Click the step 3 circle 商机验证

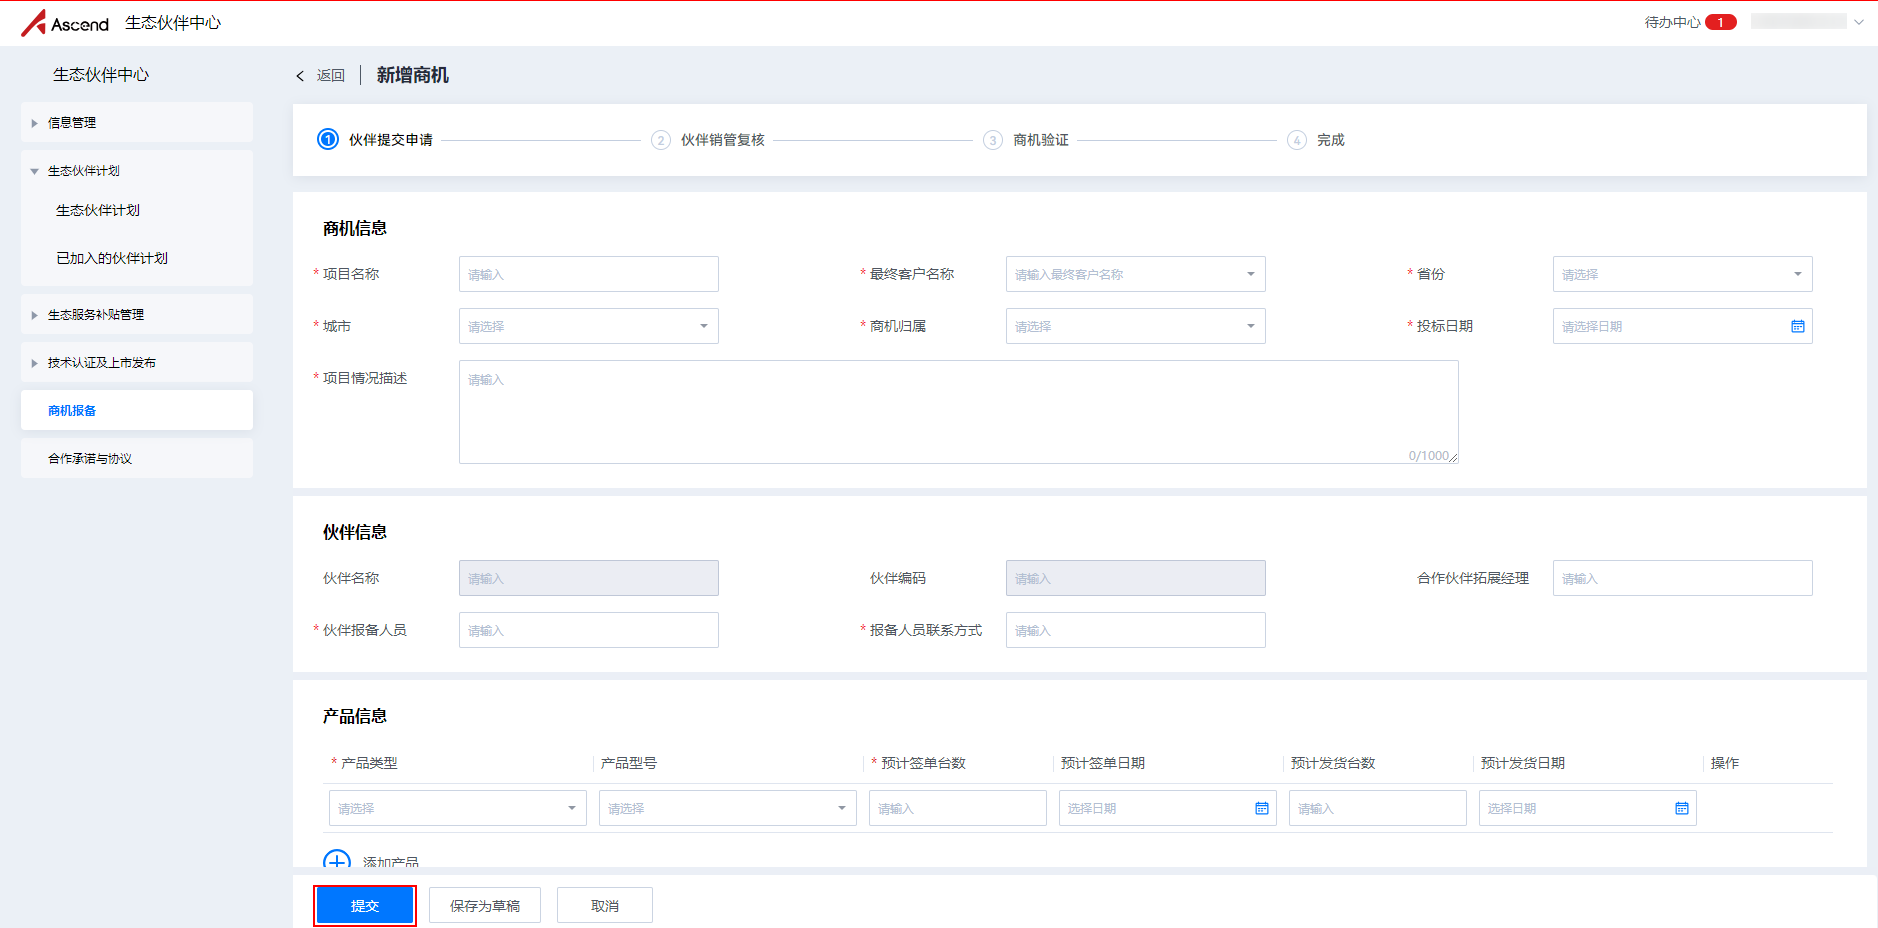[x=993, y=140]
